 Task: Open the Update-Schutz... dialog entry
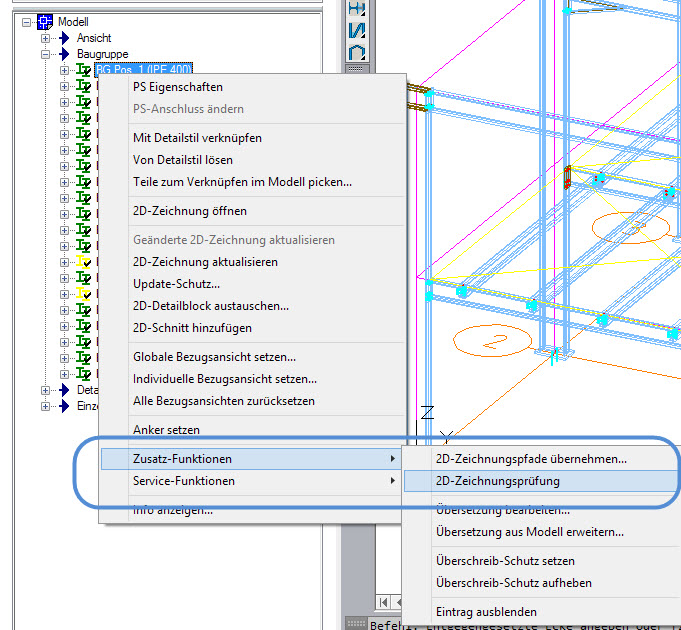point(252,284)
